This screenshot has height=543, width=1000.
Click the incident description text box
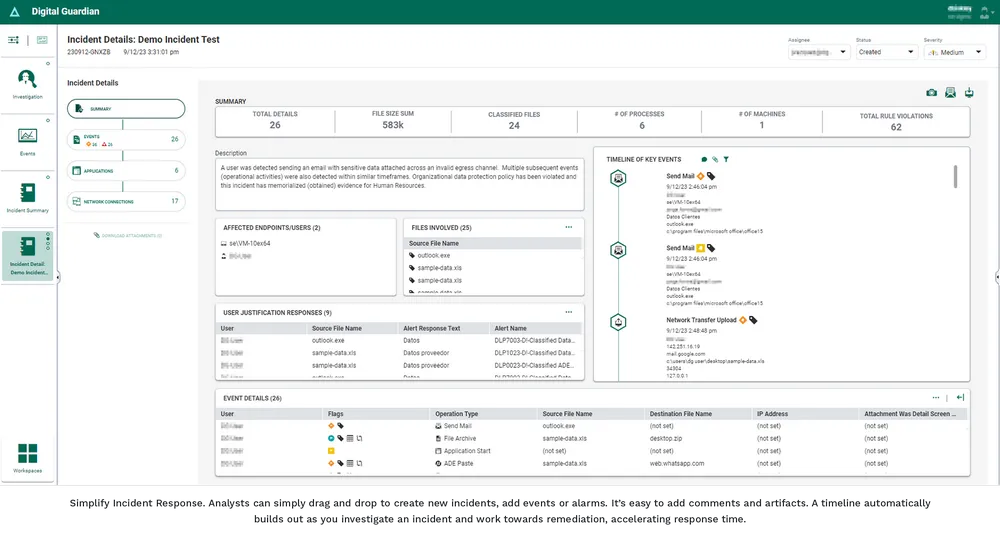pyautogui.click(x=399, y=184)
